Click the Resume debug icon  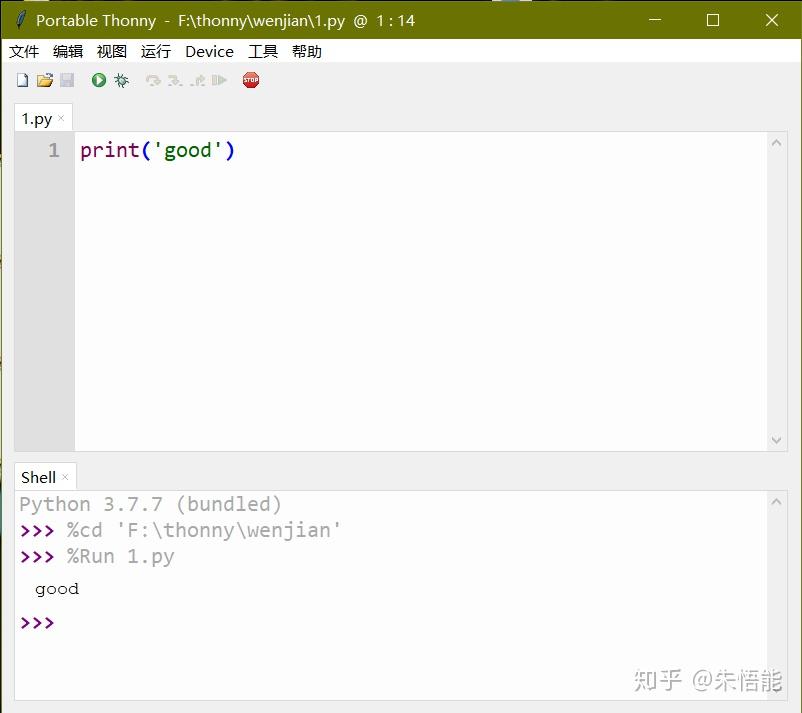click(x=219, y=80)
